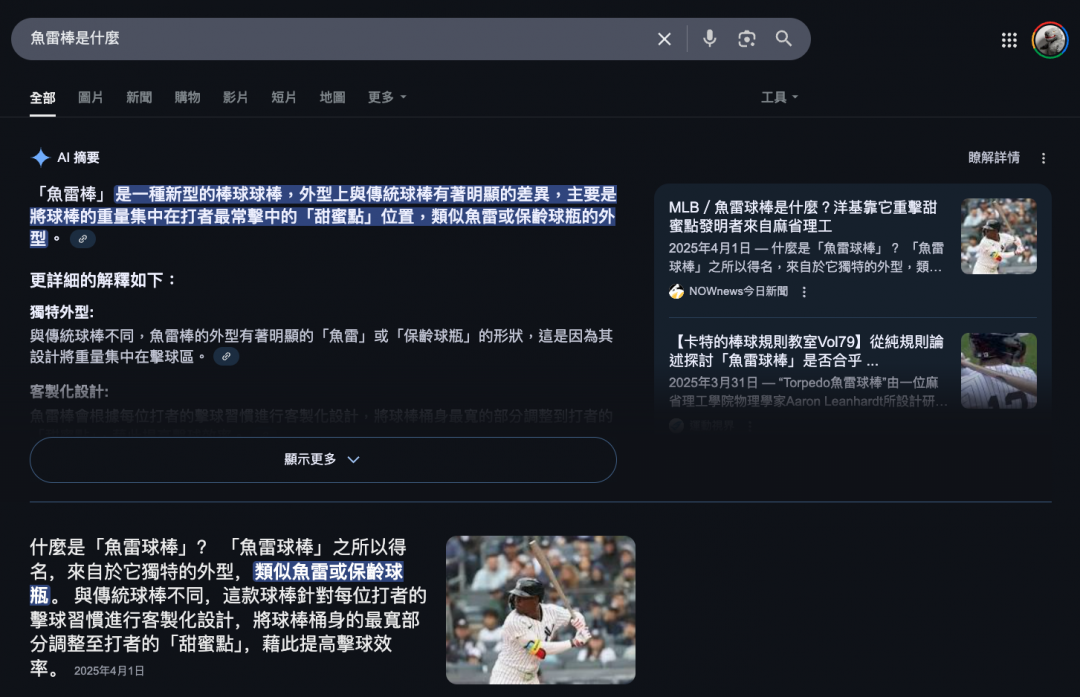Switch to the 新聞 tab
This screenshot has height=697, width=1080.
(139, 97)
